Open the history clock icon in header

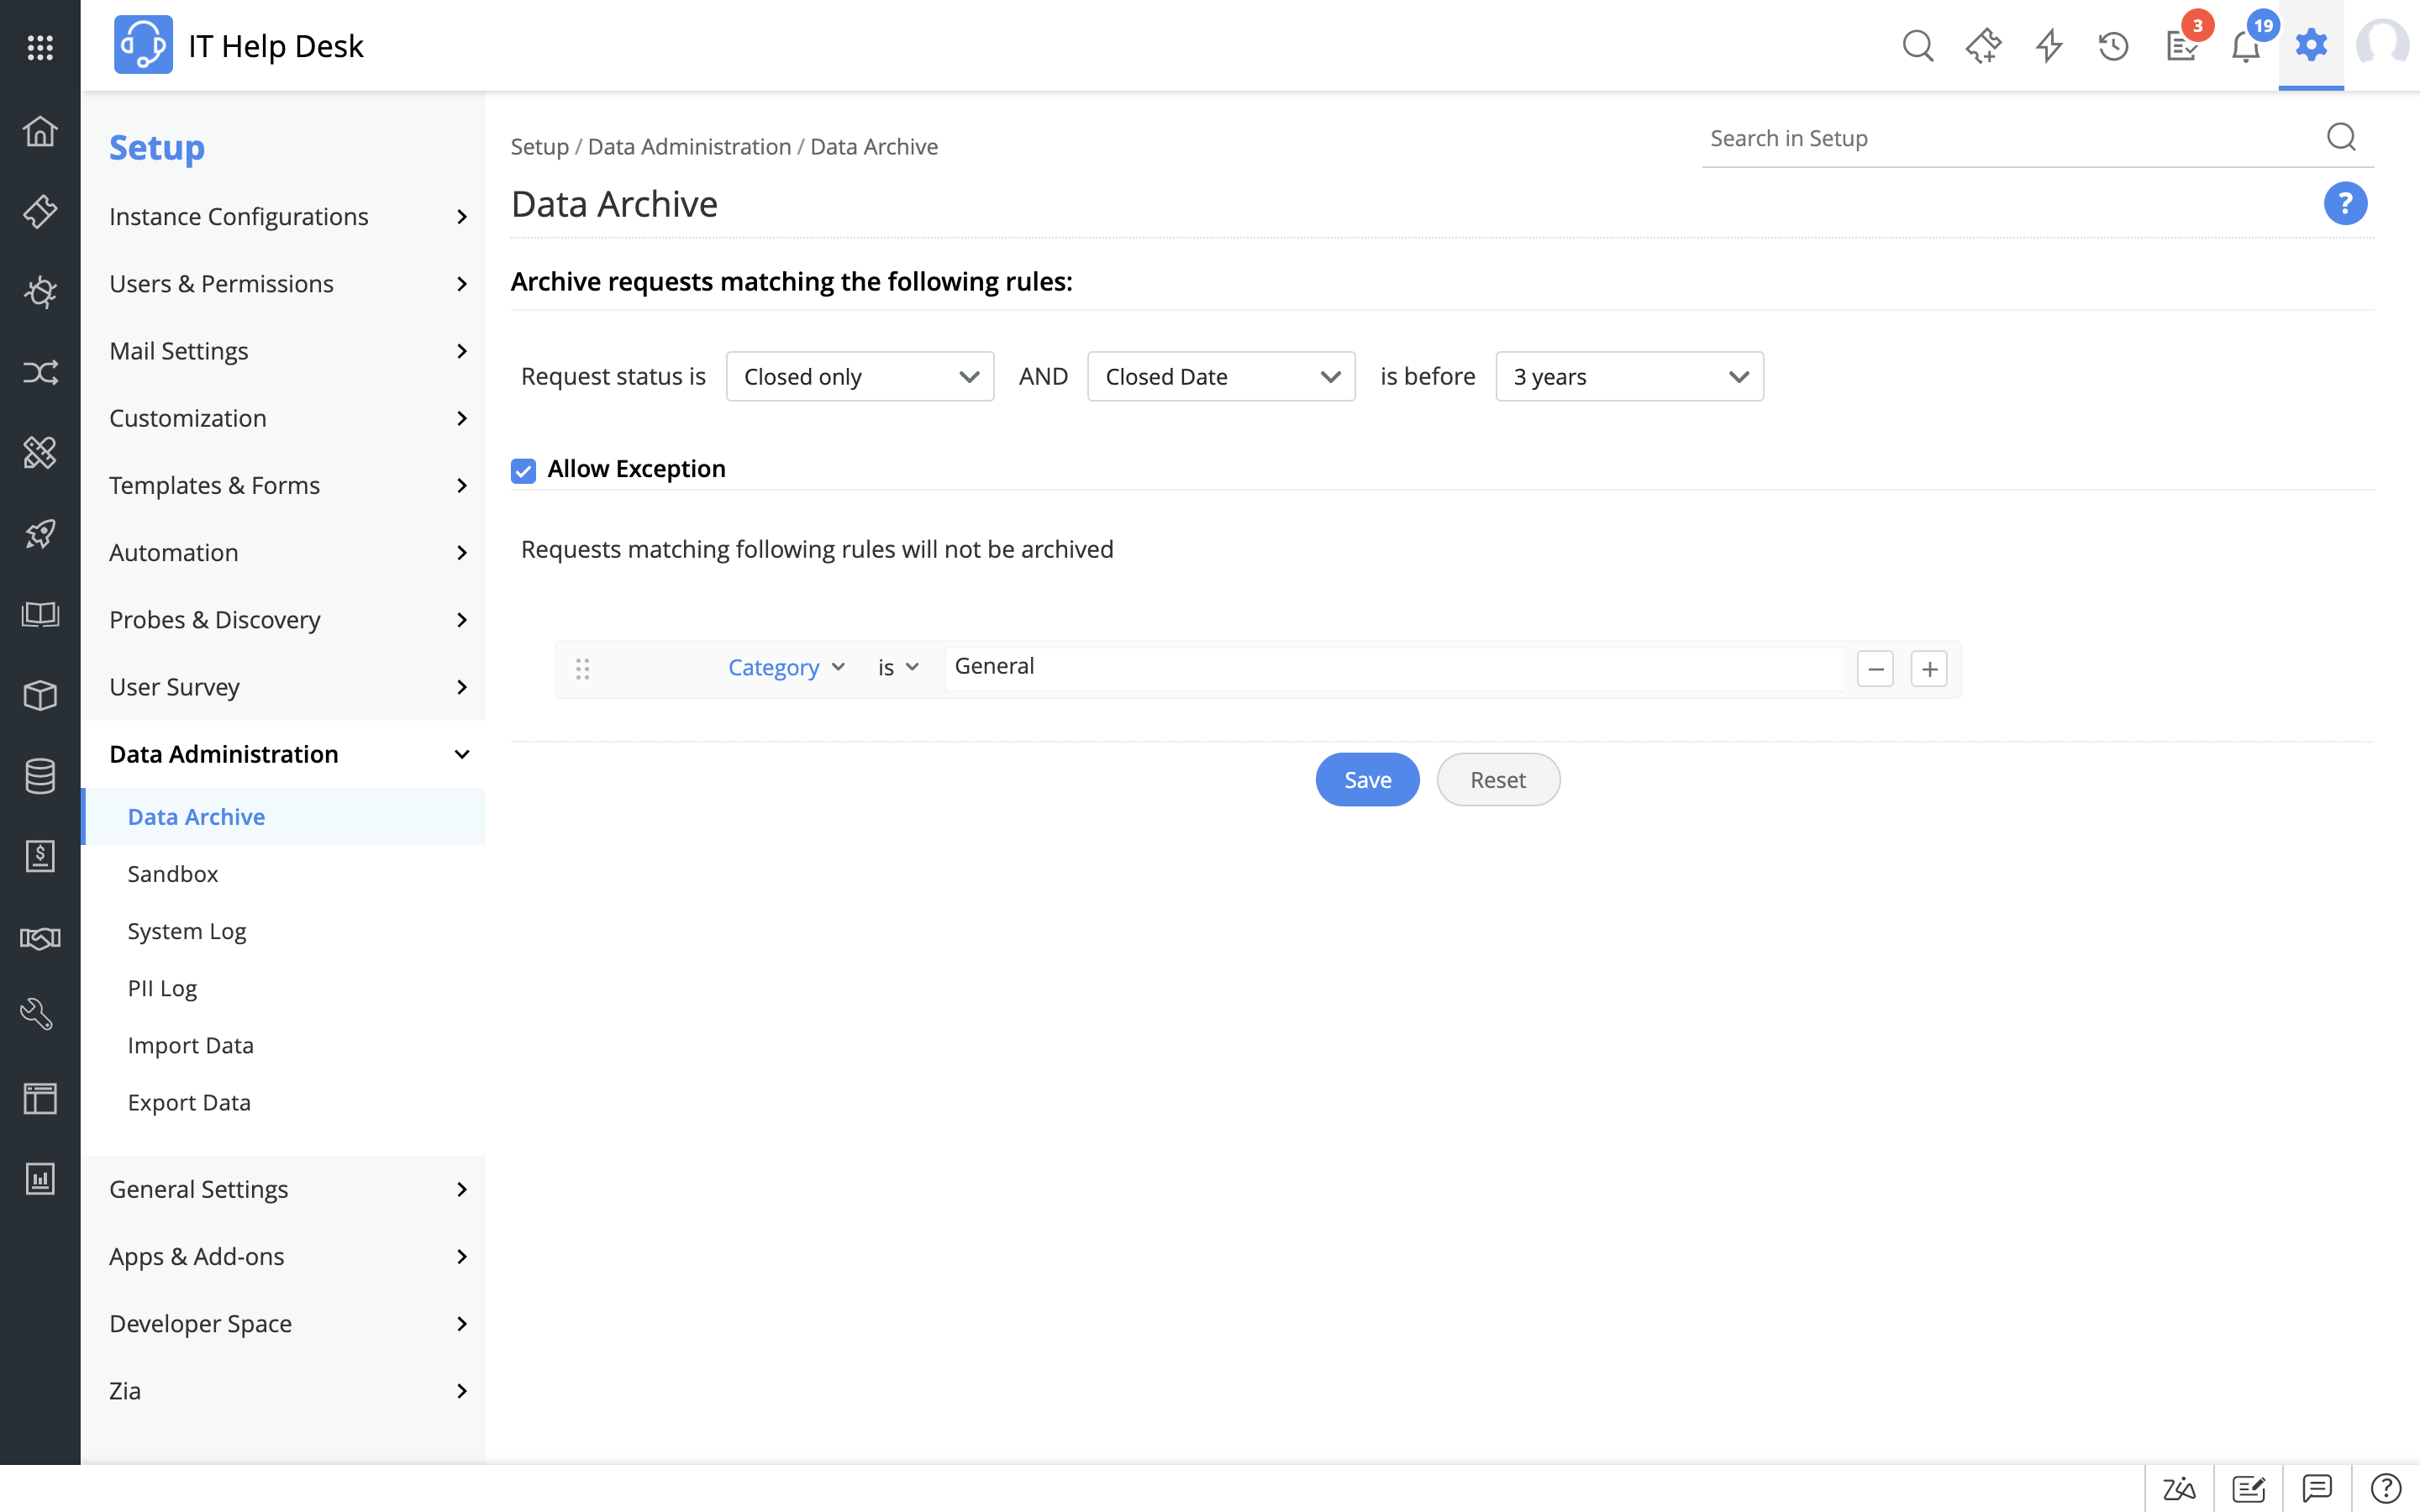[2113, 46]
